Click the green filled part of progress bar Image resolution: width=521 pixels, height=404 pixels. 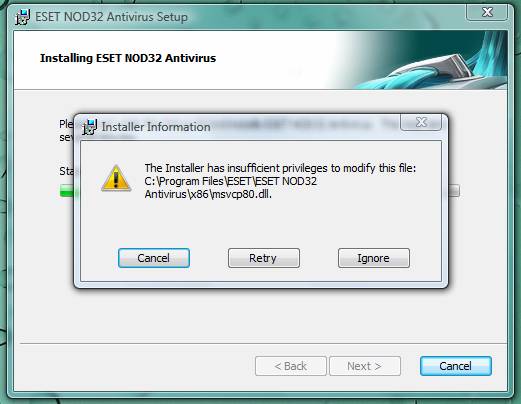[67, 191]
